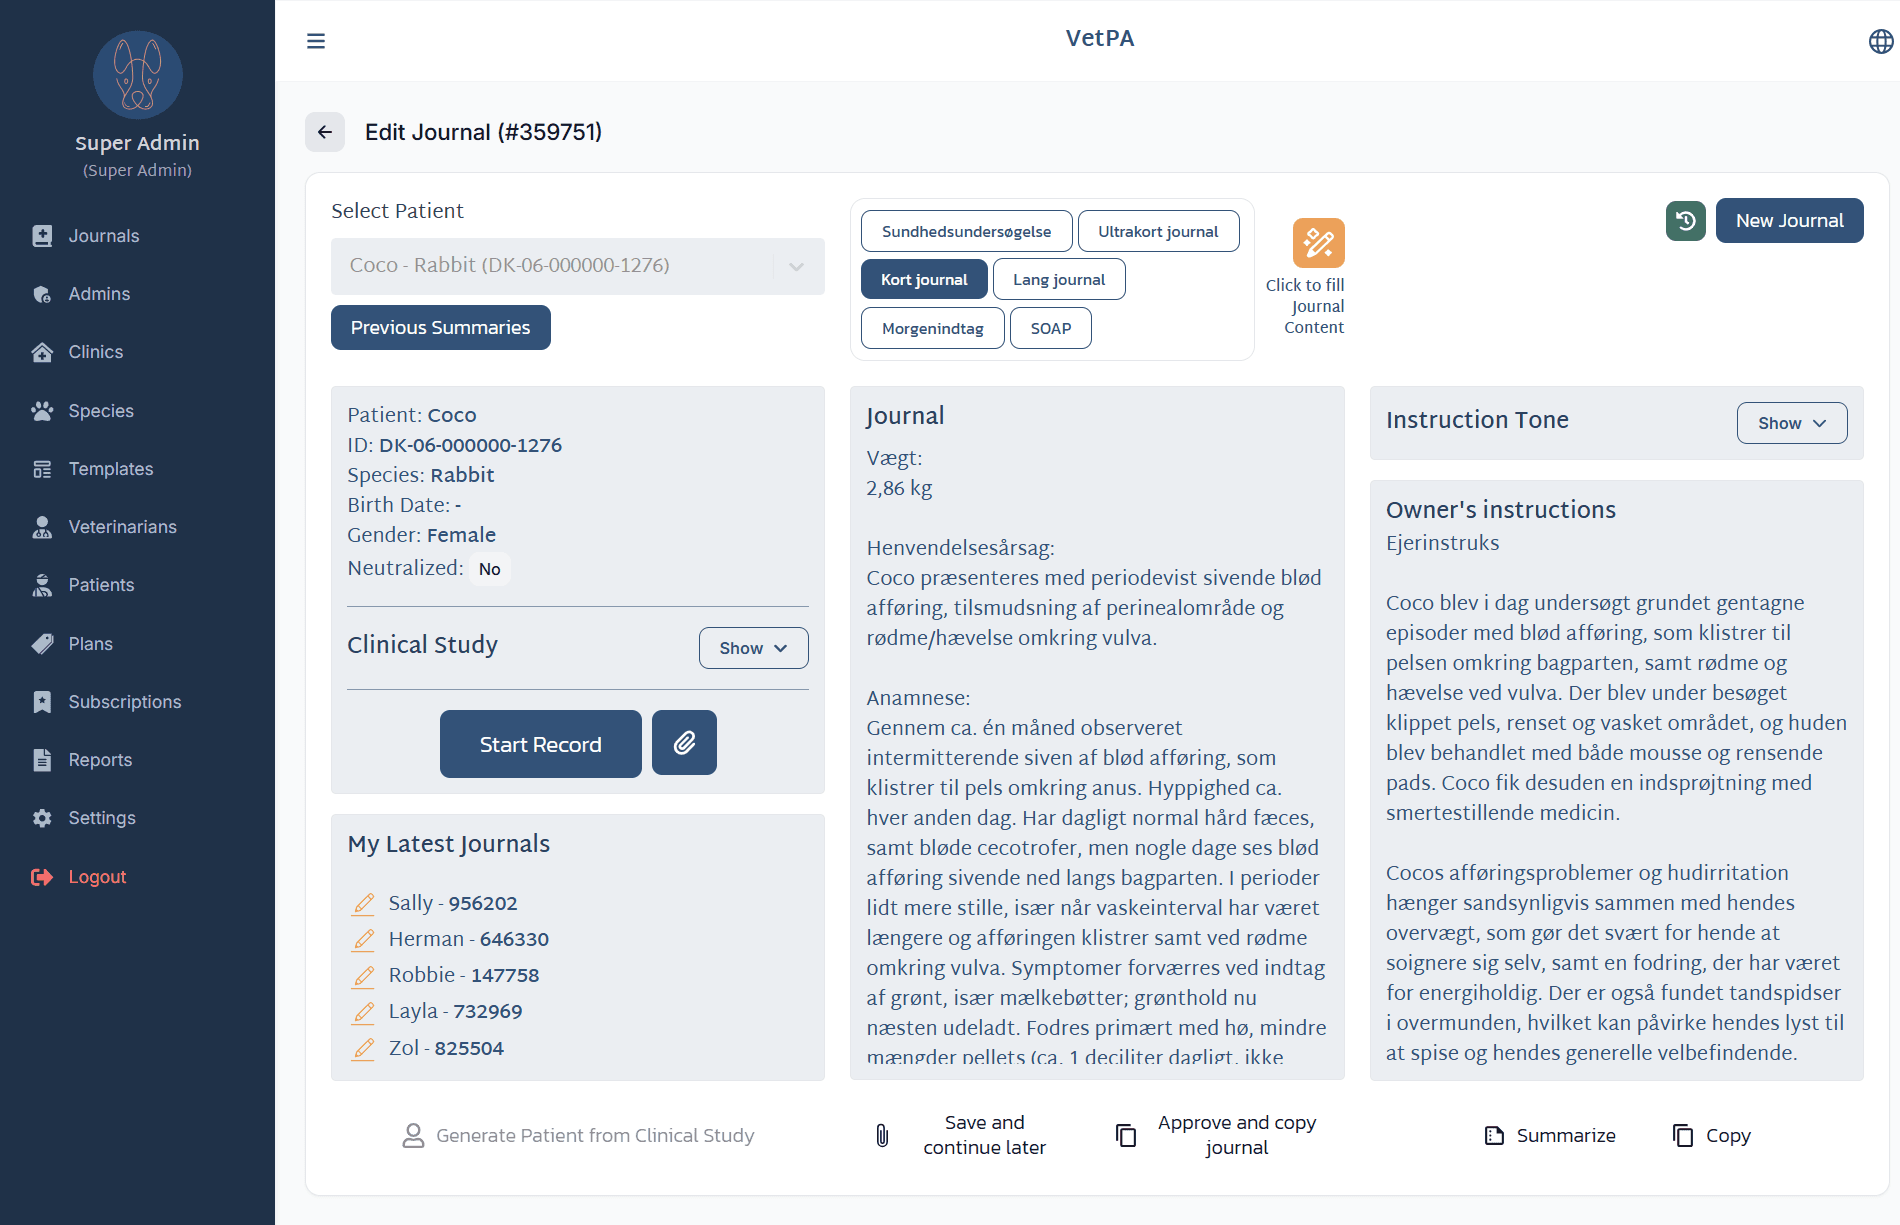Navigate to Patients in the sidebar
Screen dimensions: 1900x1225
(101, 584)
